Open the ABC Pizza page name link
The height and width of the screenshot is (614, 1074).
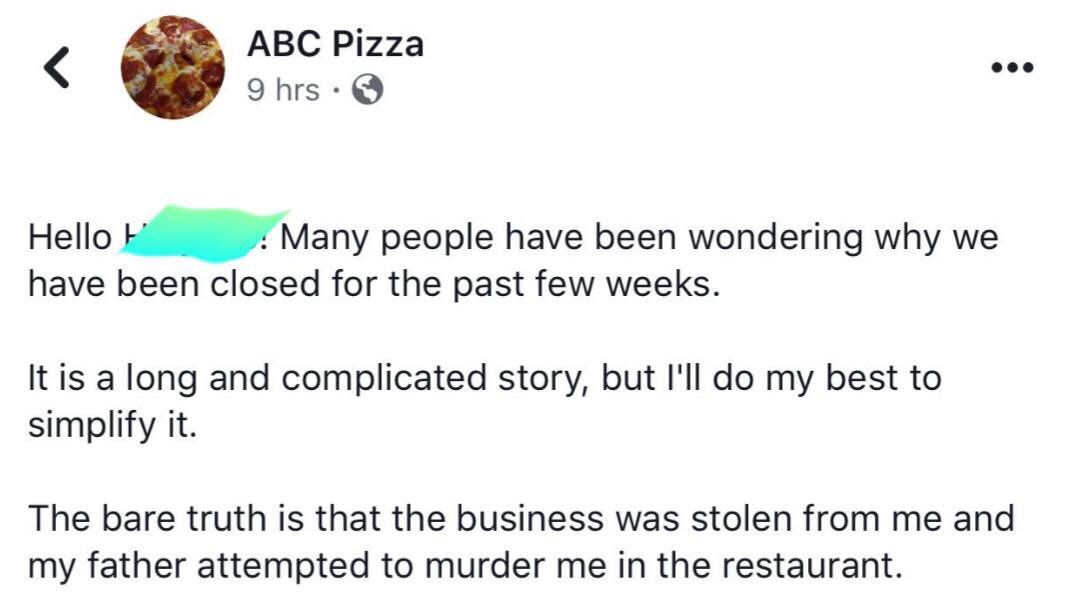click(334, 44)
